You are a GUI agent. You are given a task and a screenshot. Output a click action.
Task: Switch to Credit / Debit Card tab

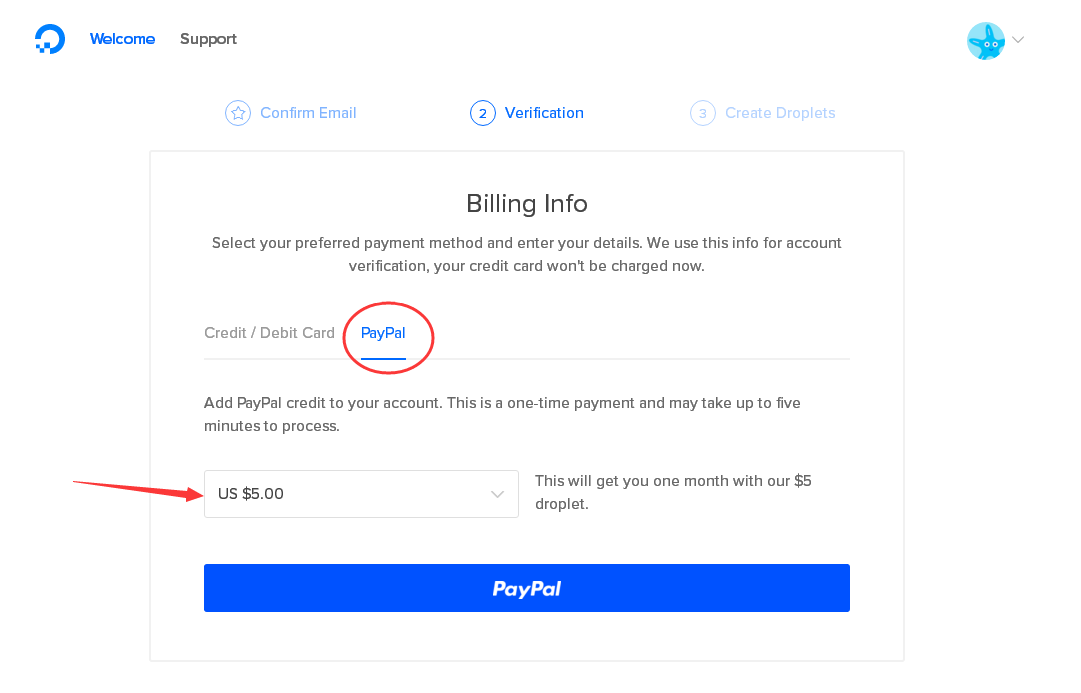(x=270, y=333)
